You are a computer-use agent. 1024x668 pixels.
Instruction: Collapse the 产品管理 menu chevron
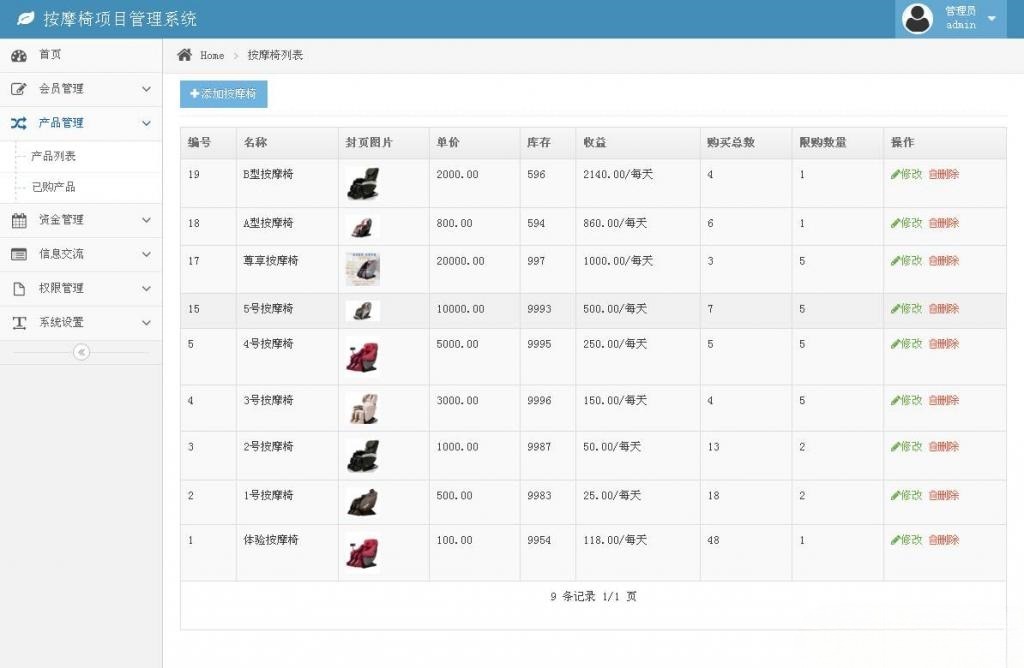146,122
